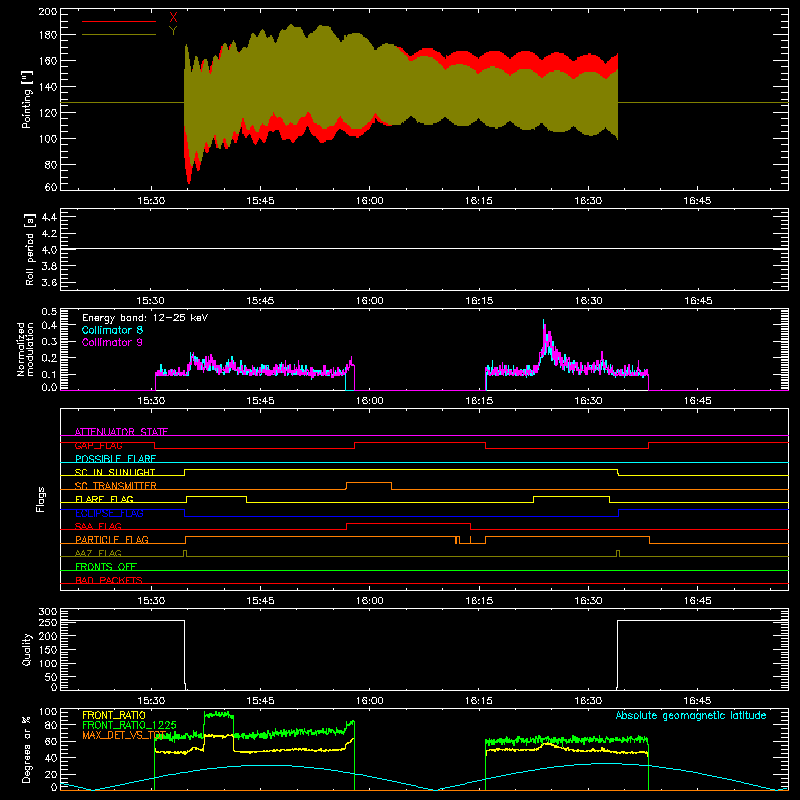Click the 16:45 tick label under the Roll period plot
This screenshot has height=800, width=800.
697,301
